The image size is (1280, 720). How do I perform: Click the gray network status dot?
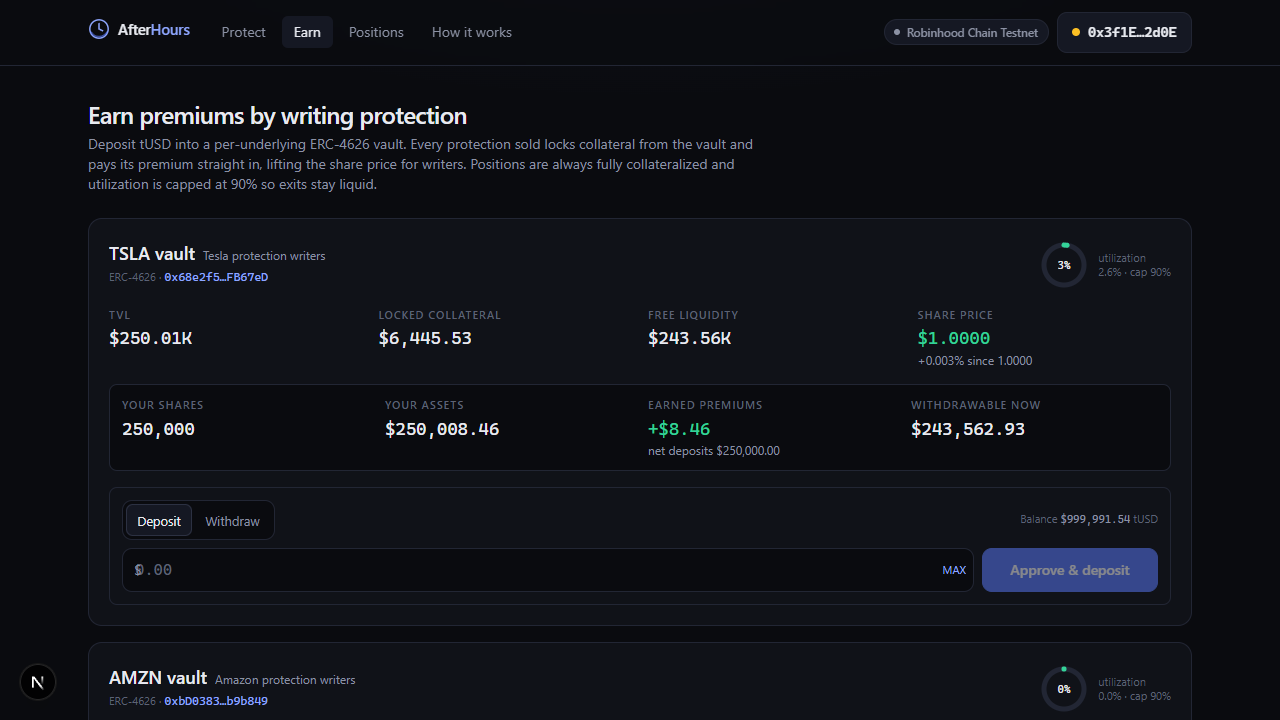(x=897, y=33)
